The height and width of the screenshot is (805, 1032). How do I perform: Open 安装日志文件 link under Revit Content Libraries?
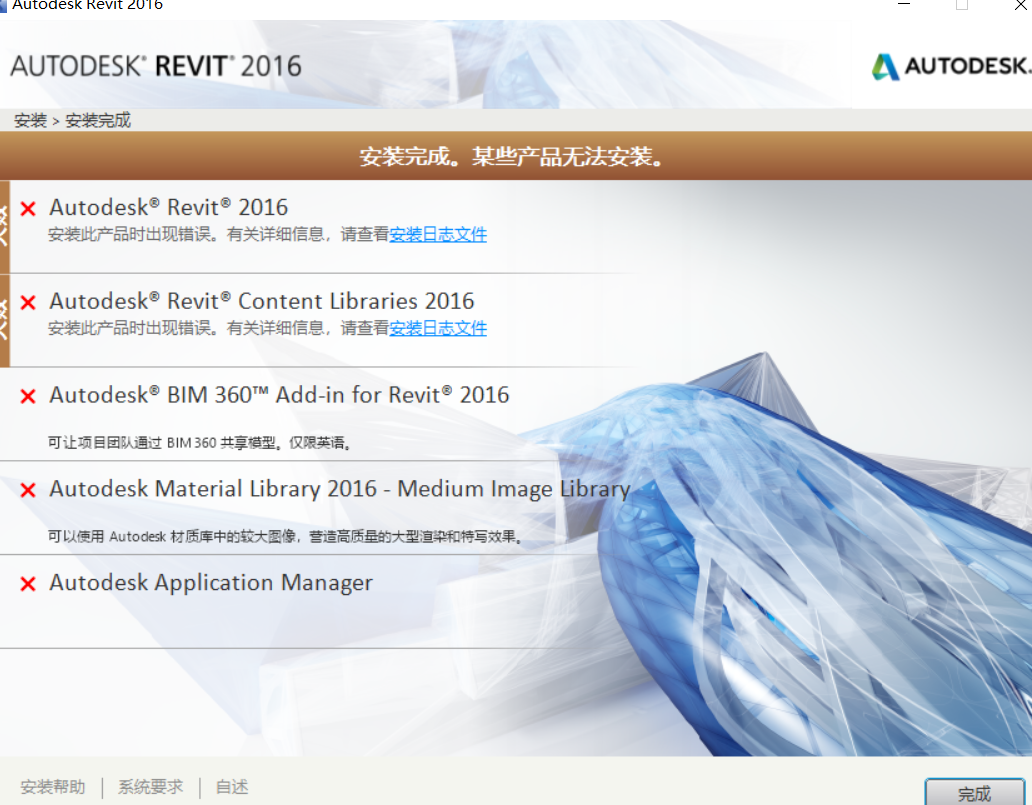click(438, 328)
